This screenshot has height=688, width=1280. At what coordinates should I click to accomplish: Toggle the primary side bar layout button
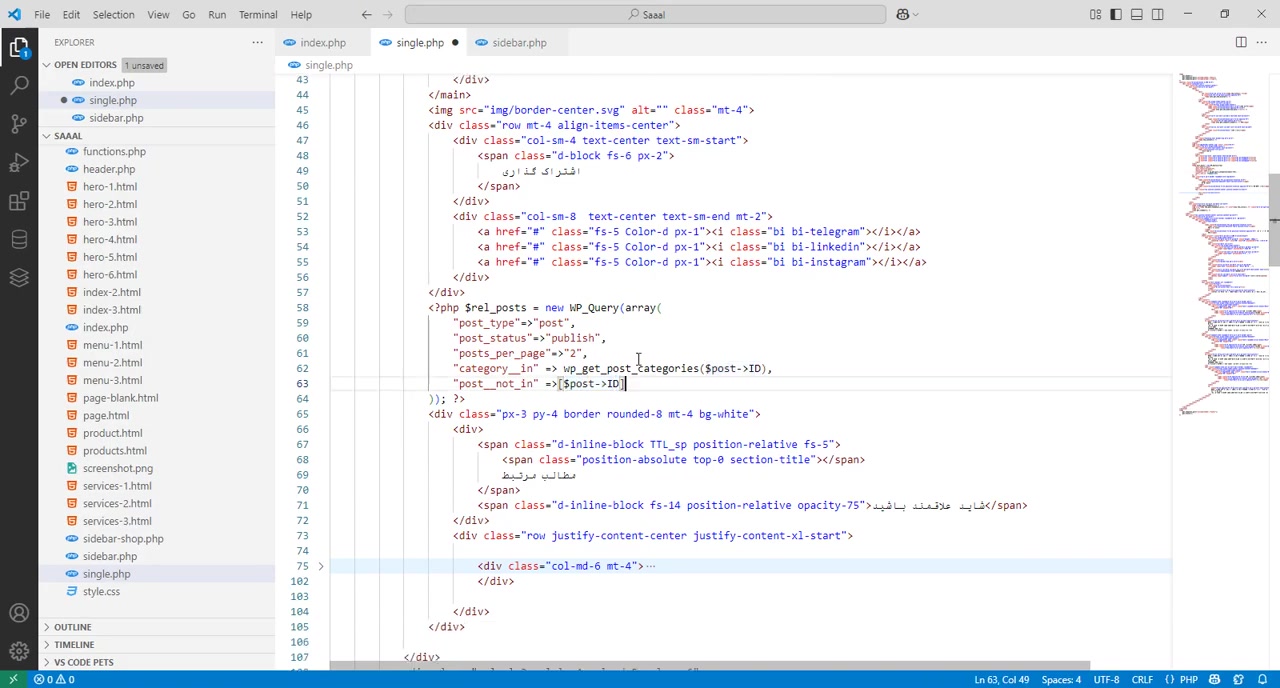click(x=1116, y=14)
